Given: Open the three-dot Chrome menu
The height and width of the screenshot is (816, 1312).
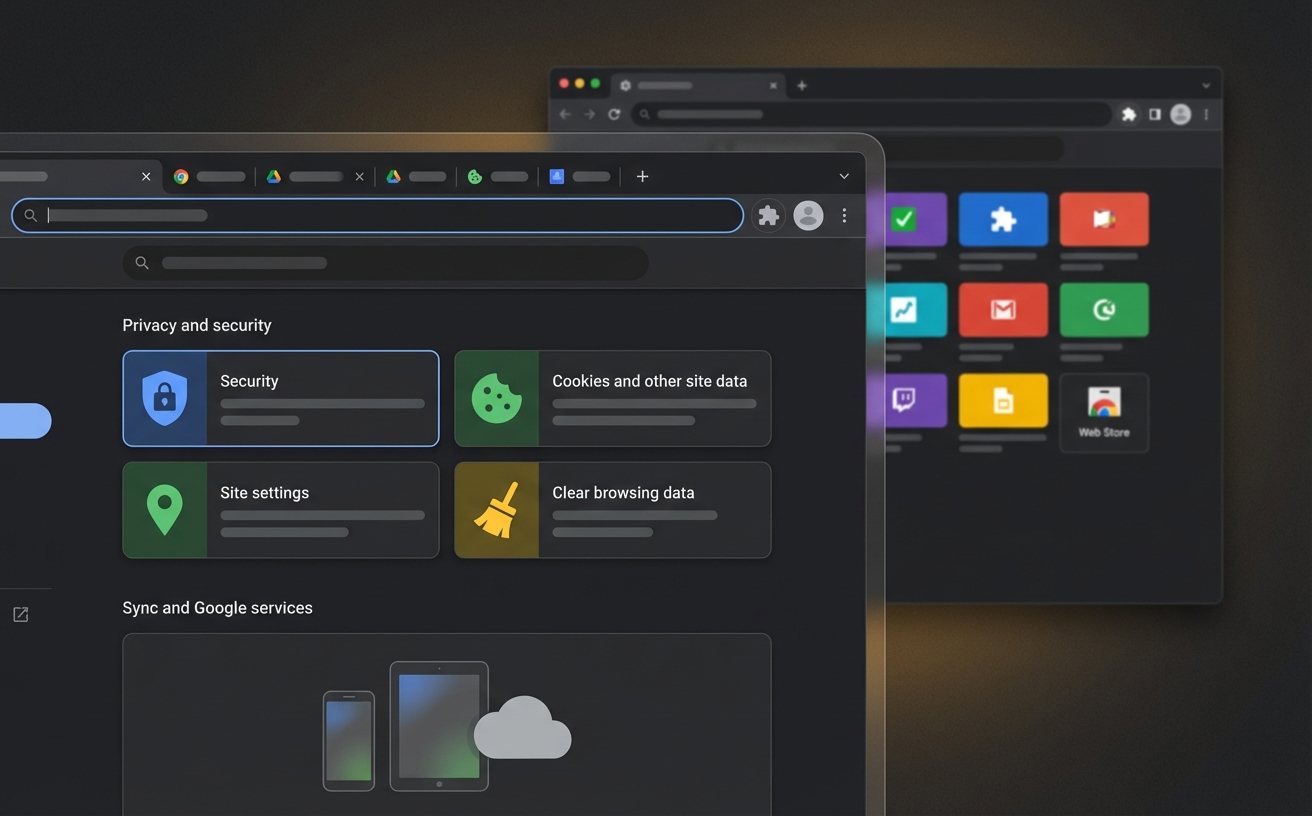Looking at the screenshot, I should (845, 215).
